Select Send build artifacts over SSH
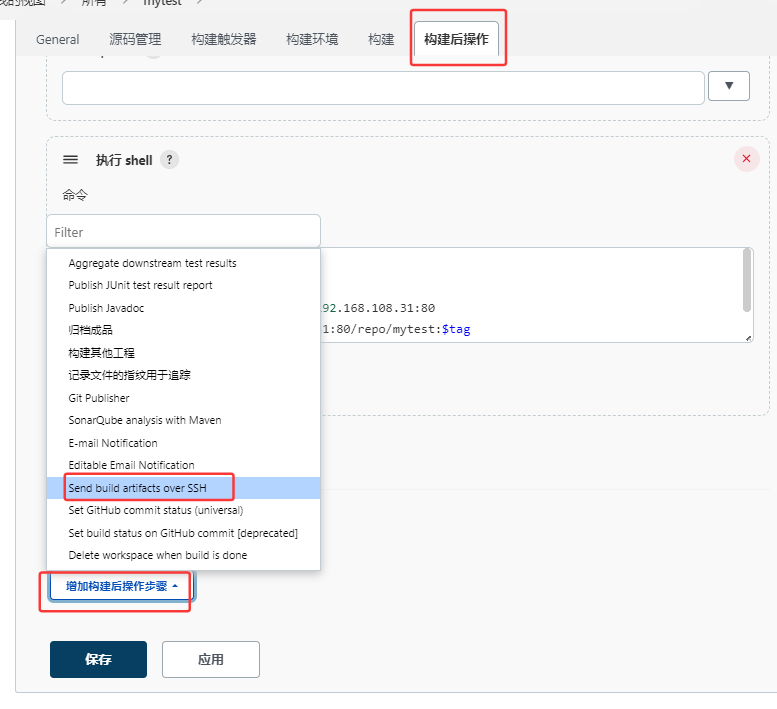 [183, 488]
